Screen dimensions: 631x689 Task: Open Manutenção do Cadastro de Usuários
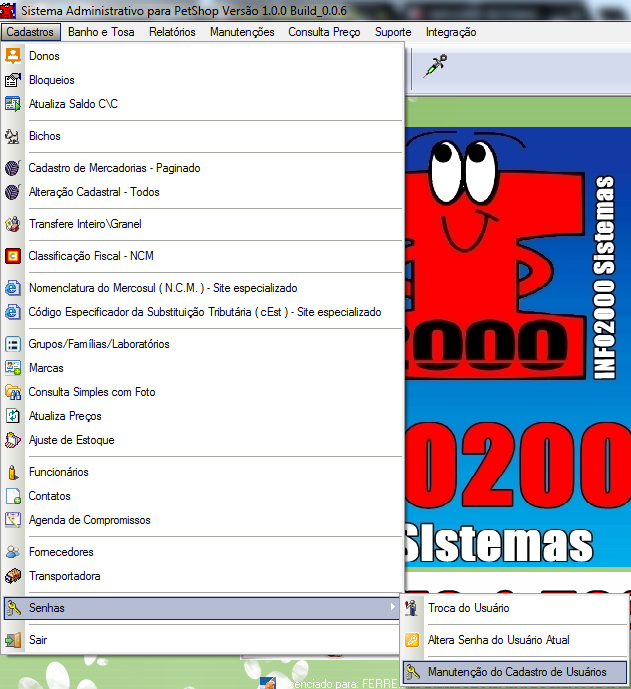pos(515,672)
